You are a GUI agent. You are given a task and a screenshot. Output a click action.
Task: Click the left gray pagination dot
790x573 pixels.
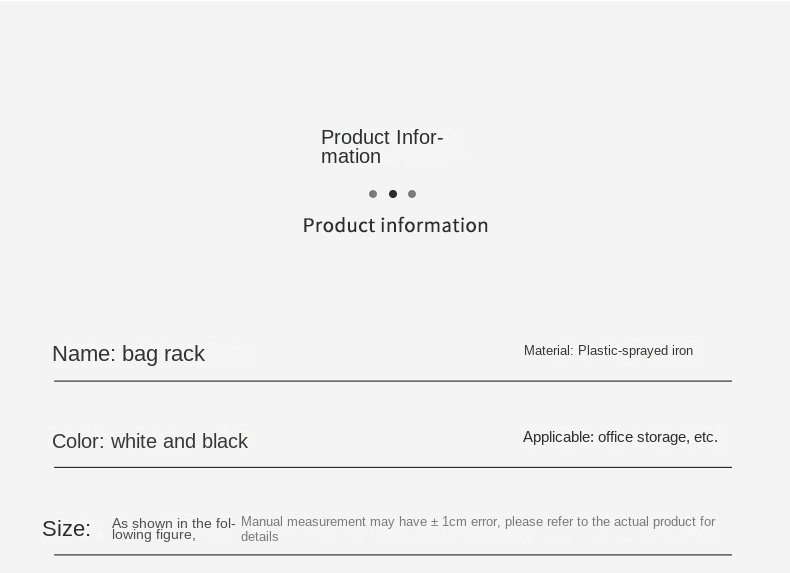[373, 194]
